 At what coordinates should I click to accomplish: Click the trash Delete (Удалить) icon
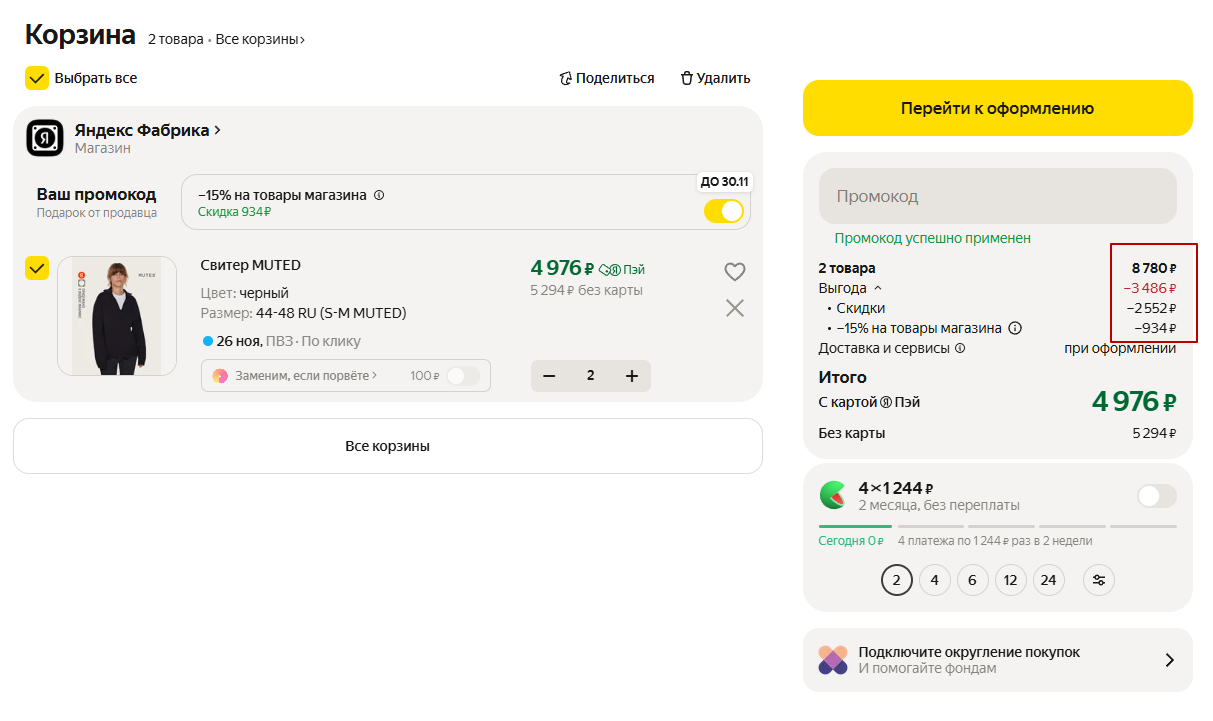point(686,78)
